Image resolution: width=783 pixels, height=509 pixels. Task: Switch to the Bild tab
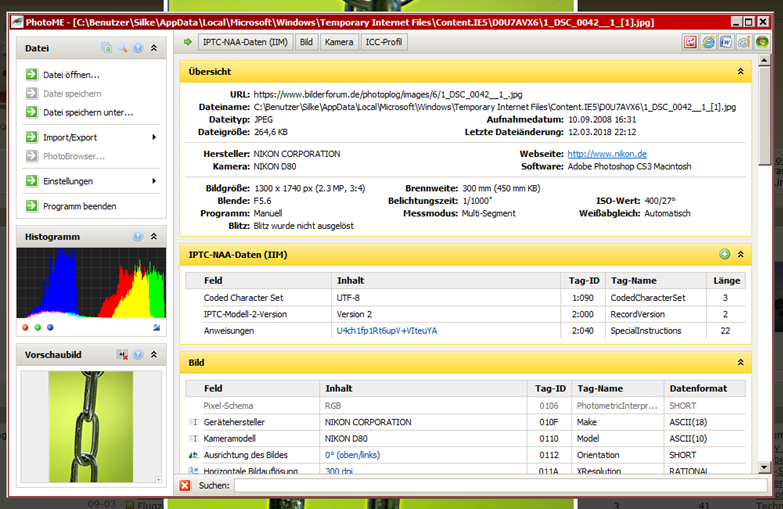306,42
